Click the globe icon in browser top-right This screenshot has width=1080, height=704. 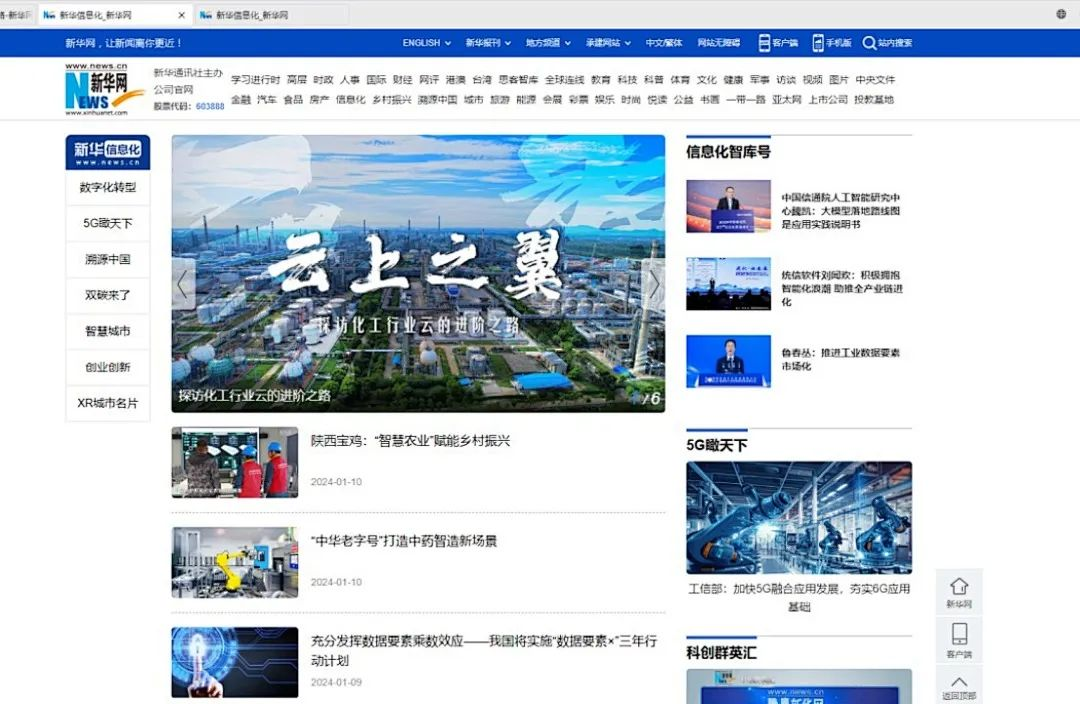tap(1060, 14)
